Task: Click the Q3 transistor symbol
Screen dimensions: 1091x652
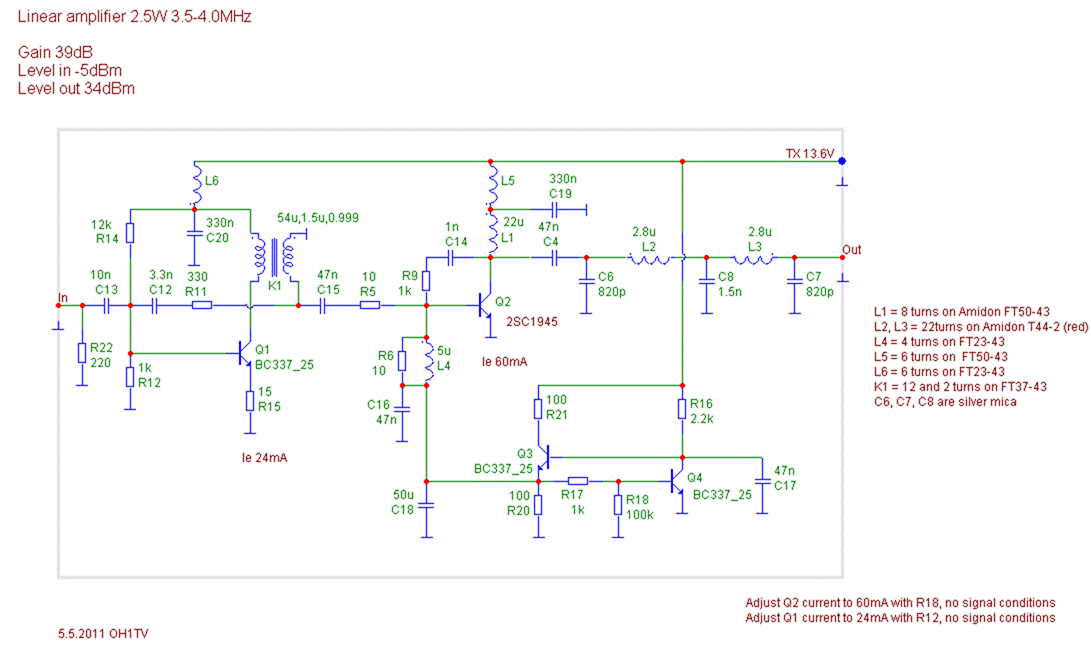Action: click(542, 457)
